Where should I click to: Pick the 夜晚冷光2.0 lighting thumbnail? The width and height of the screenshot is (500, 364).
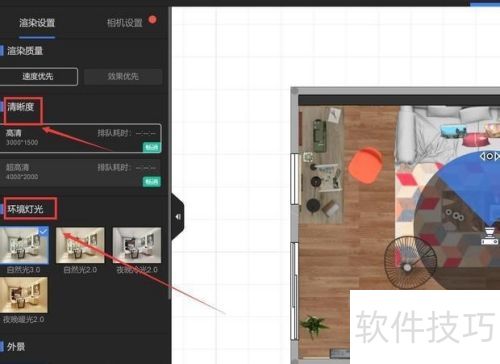(x=137, y=245)
